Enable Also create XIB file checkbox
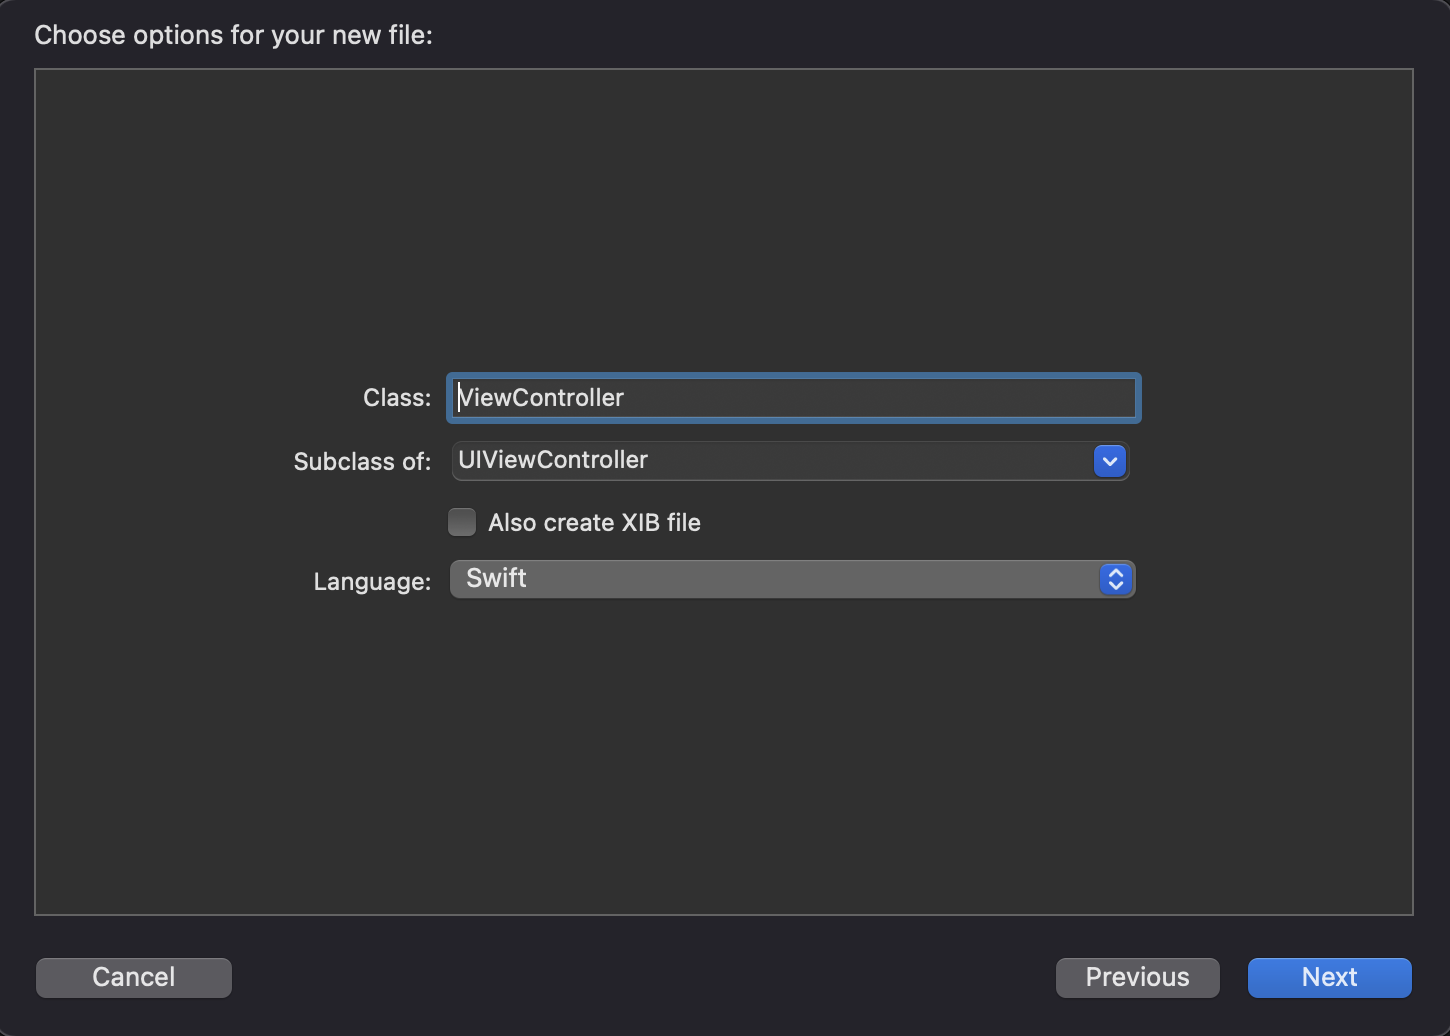The image size is (1450, 1036). pos(462,522)
